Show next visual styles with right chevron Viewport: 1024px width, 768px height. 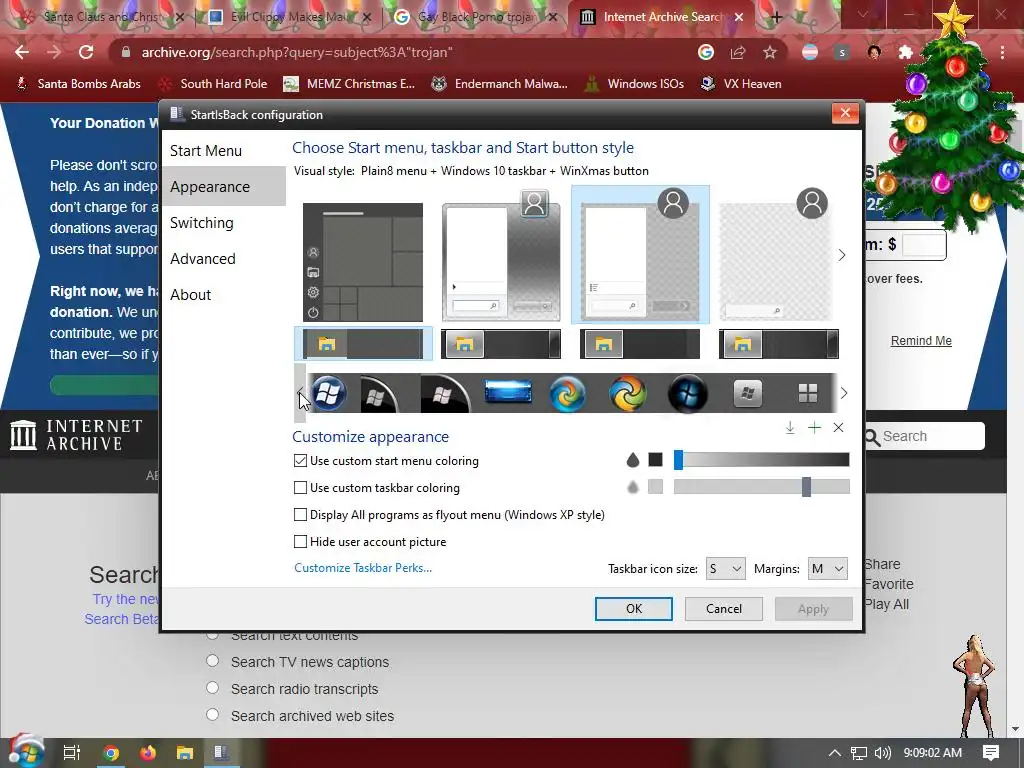pyautogui.click(x=842, y=255)
